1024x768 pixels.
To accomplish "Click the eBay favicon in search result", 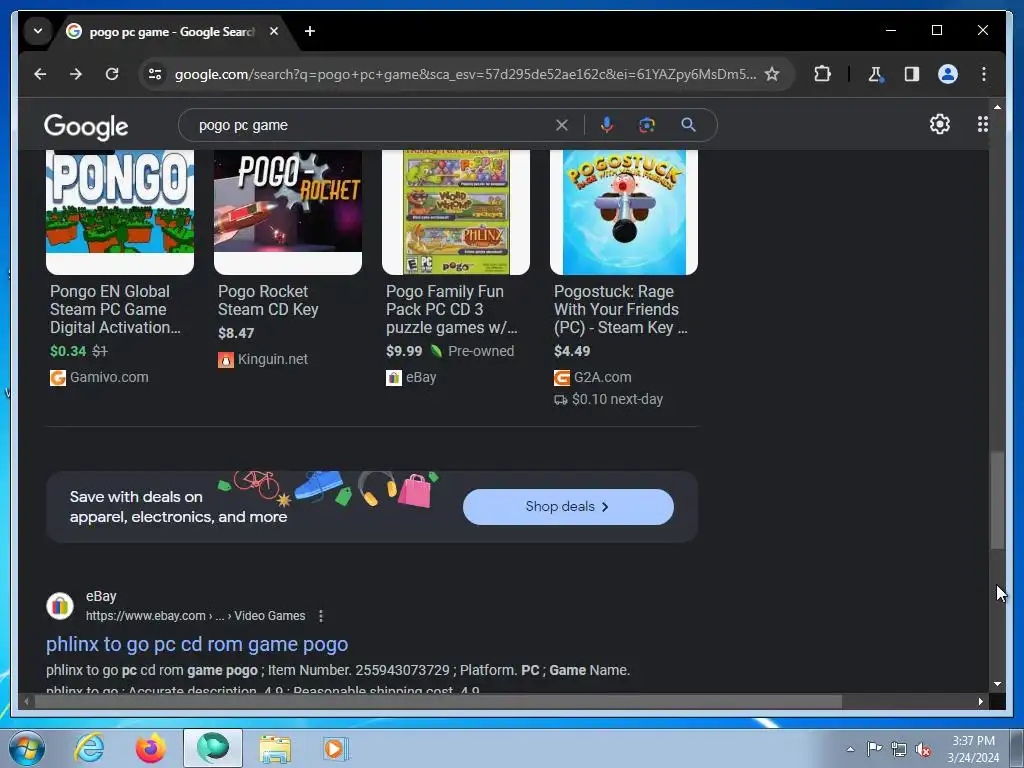I will pos(59,606).
